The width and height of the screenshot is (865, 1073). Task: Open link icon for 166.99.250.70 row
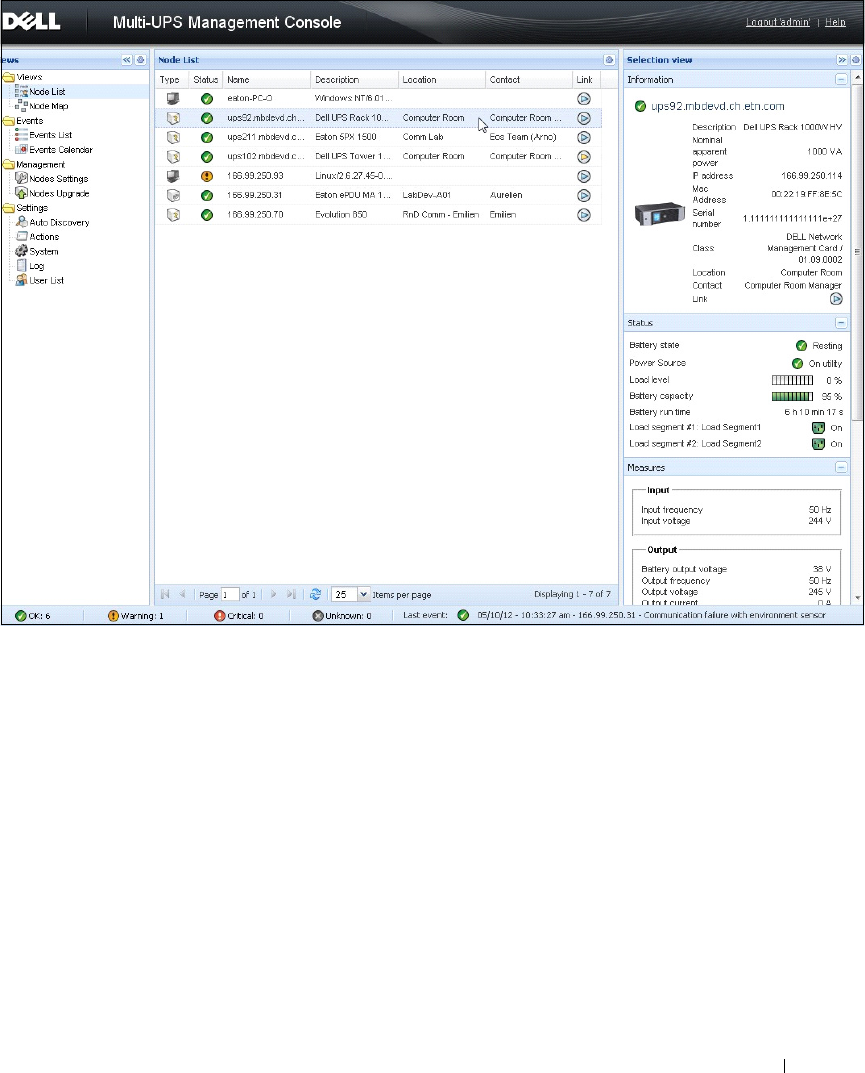(584, 215)
